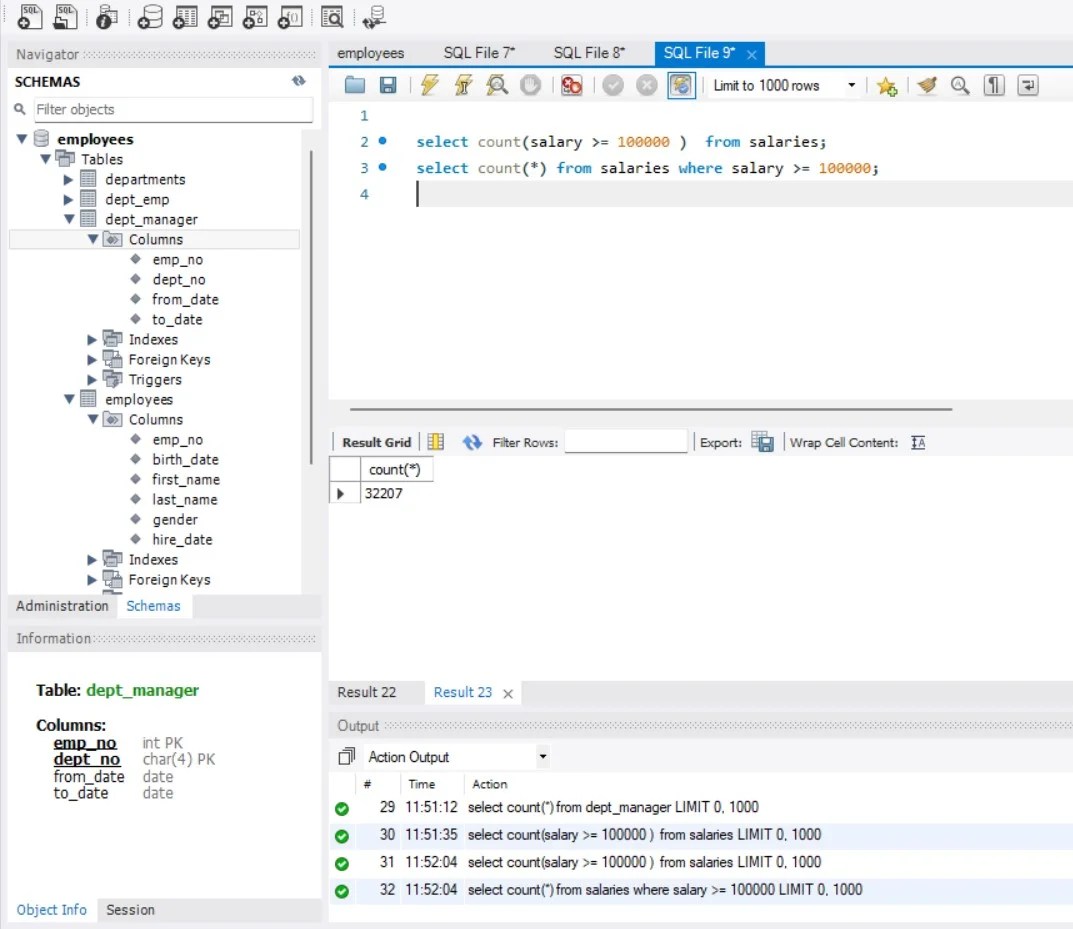1073x929 pixels.
Task: Open the Session info panel
Action: 130,910
